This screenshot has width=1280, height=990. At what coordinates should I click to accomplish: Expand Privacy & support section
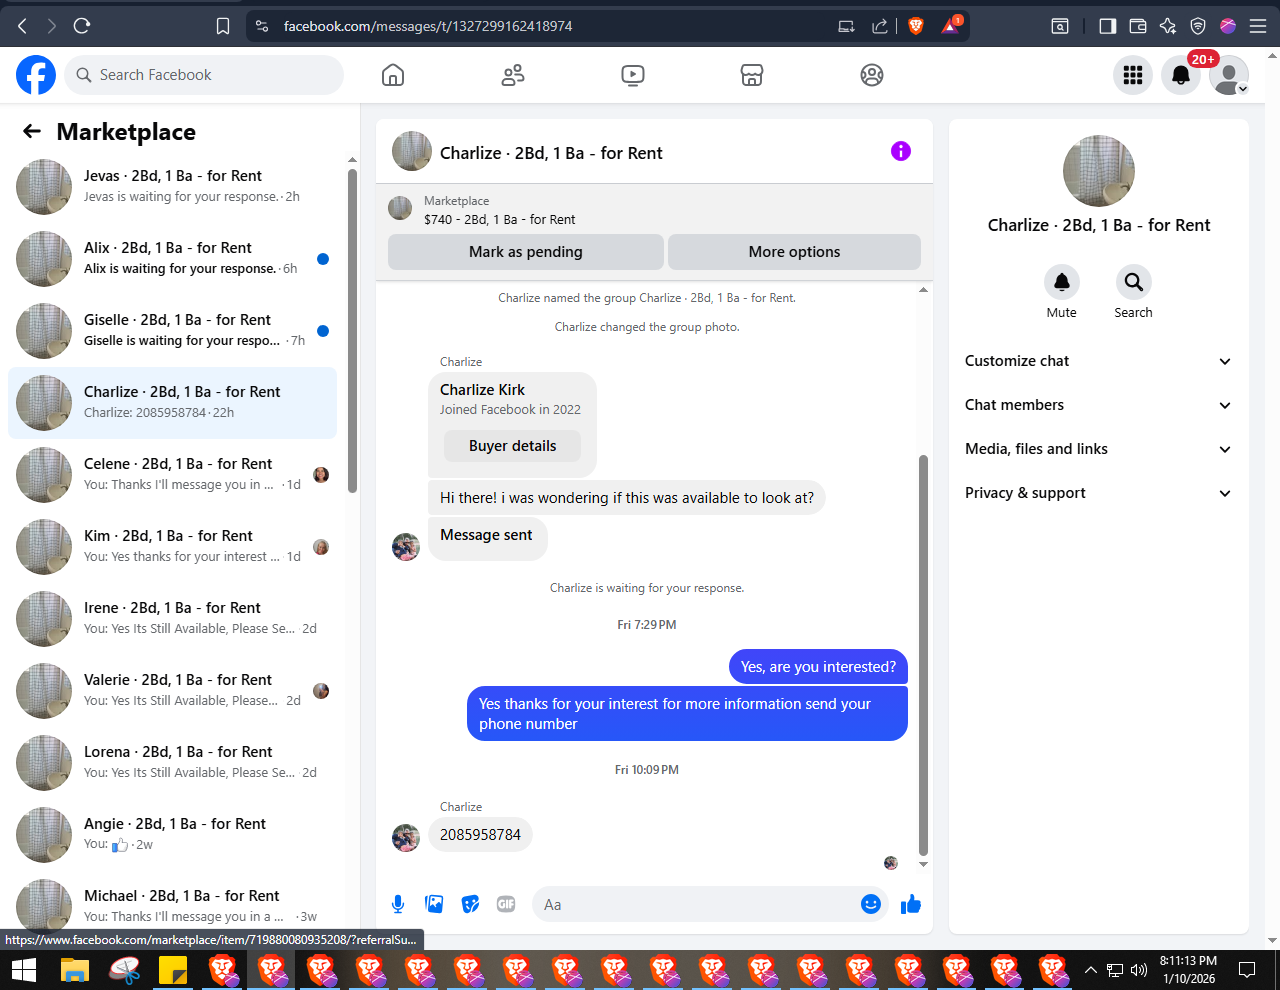(x=1098, y=493)
